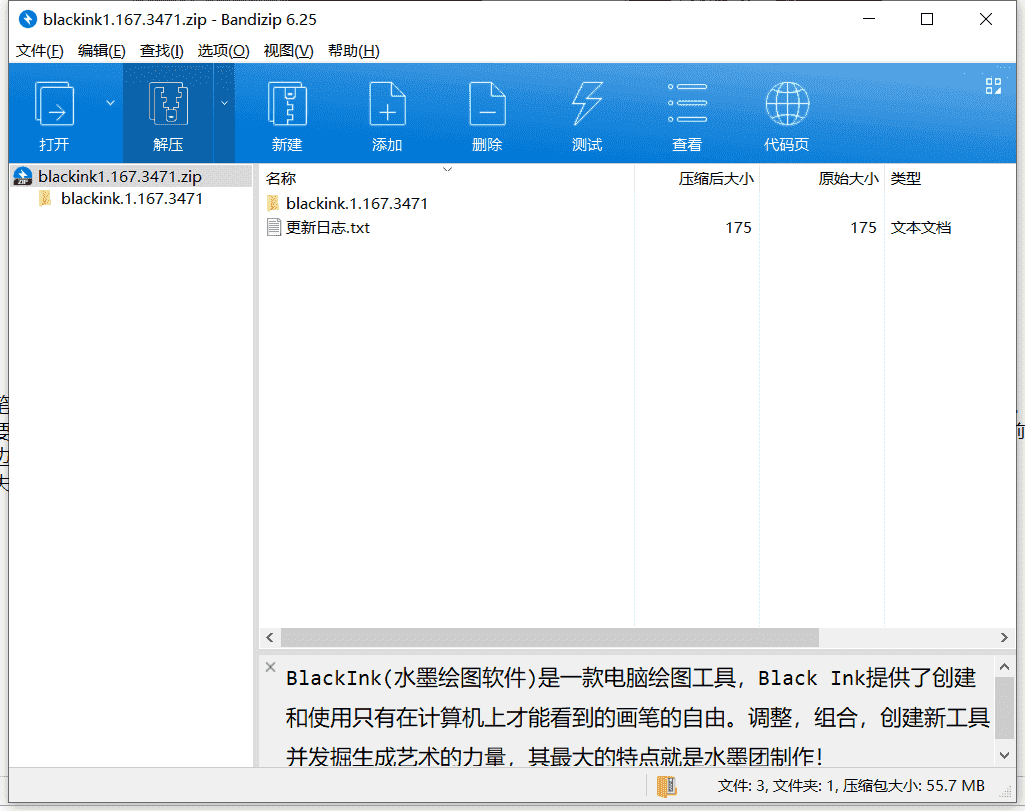Click the folder icon in the left tree
Viewport: 1025px width, 811px height.
coord(45,198)
